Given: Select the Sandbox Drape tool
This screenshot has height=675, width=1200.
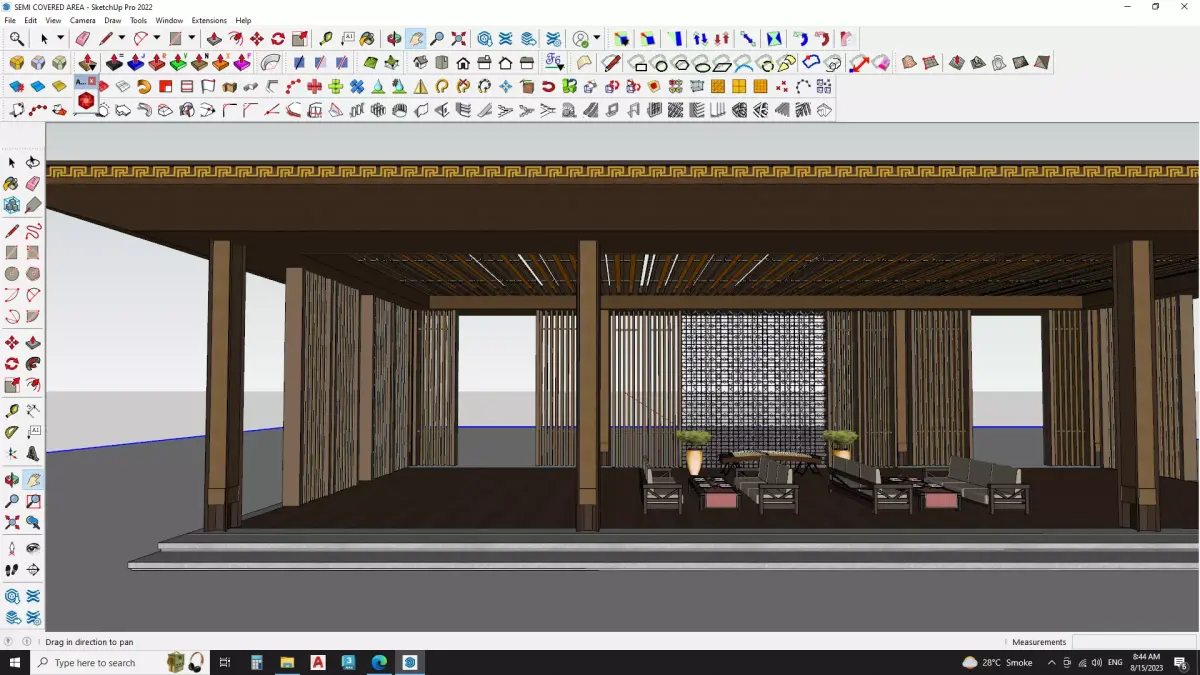Looking at the screenshot, I should [x=999, y=62].
